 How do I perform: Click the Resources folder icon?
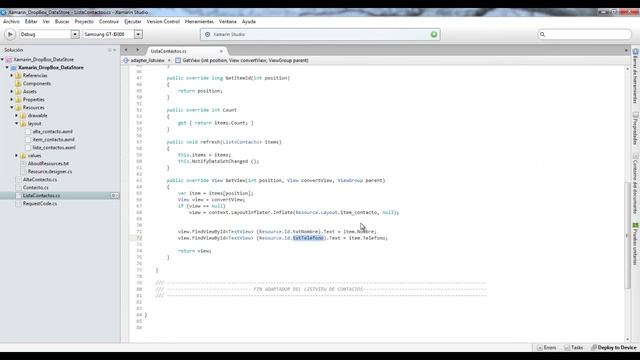(18, 107)
